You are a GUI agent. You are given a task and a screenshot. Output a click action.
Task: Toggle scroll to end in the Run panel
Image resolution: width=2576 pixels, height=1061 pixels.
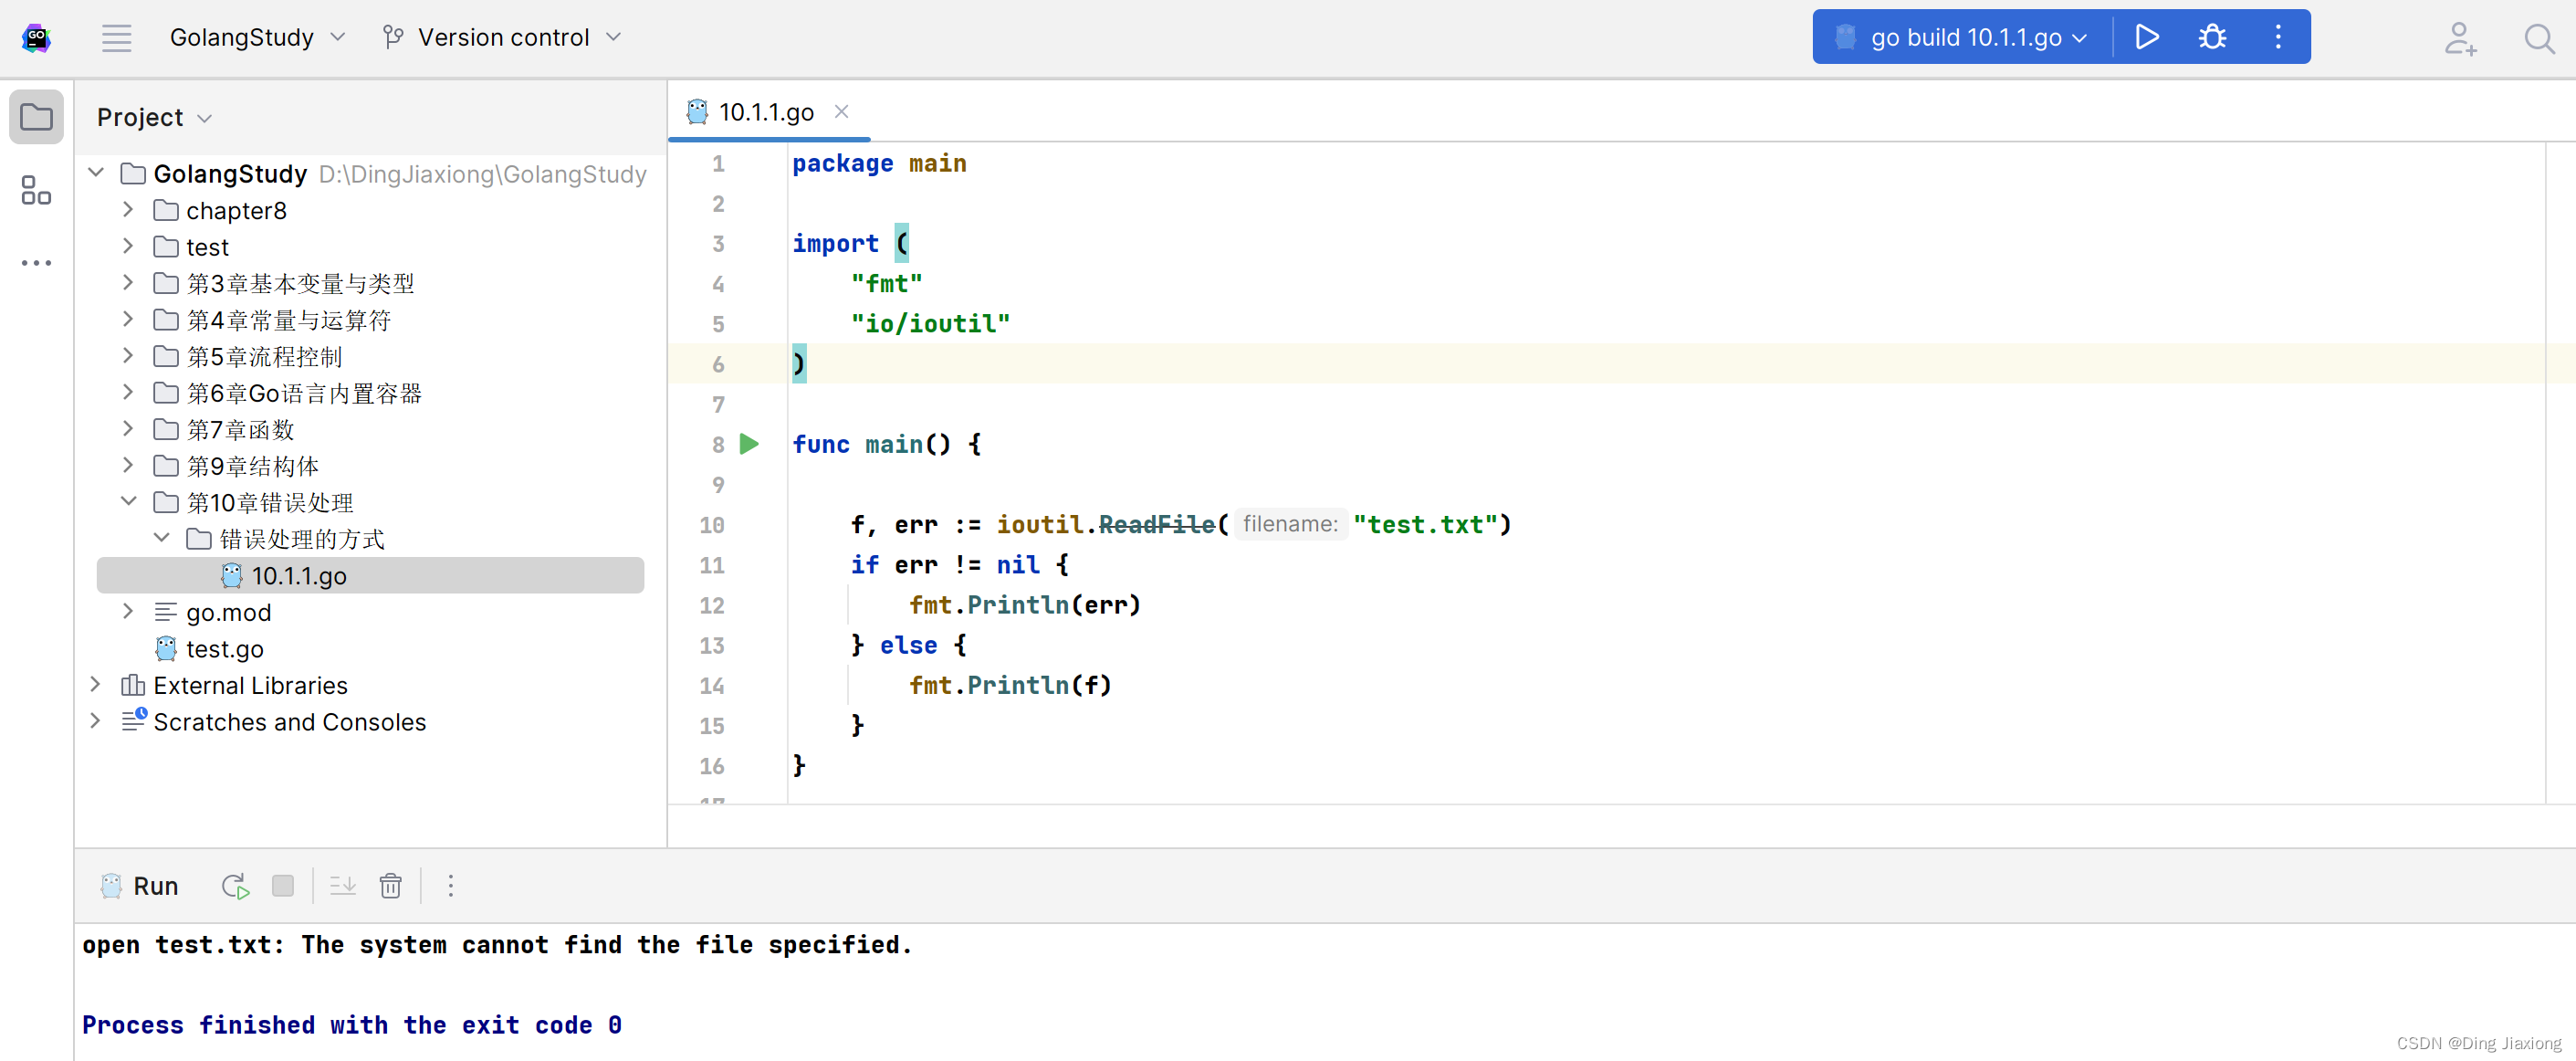tap(343, 886)
